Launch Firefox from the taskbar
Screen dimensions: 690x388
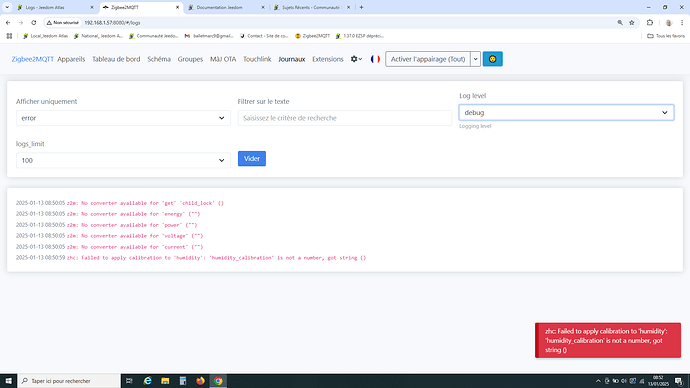[200, 381]
